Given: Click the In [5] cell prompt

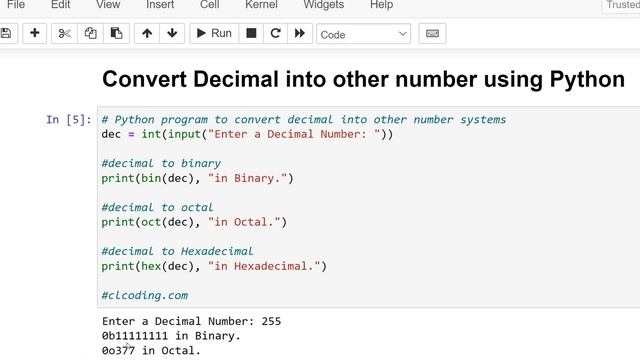Looking at the screenshot, I should pos(69,120).
